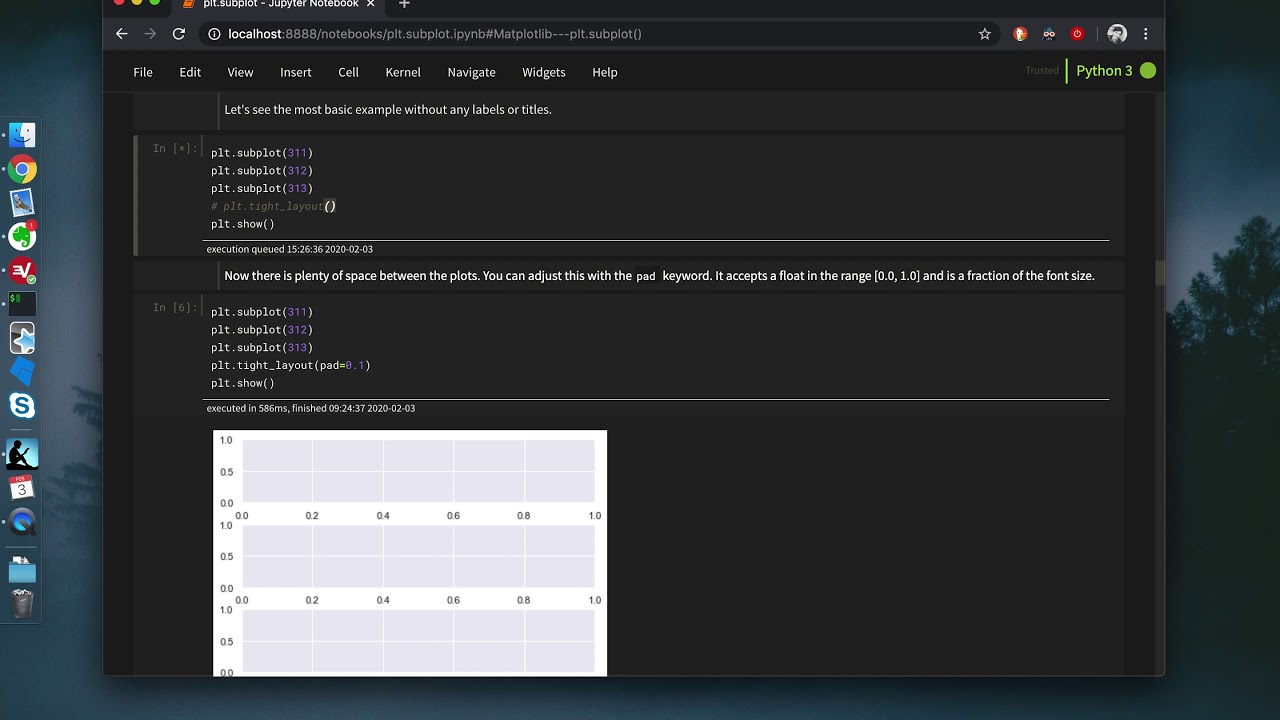Toggle the Trusted notebook indicator
The image size is (1280, 720).
[x=1042, y=71]
